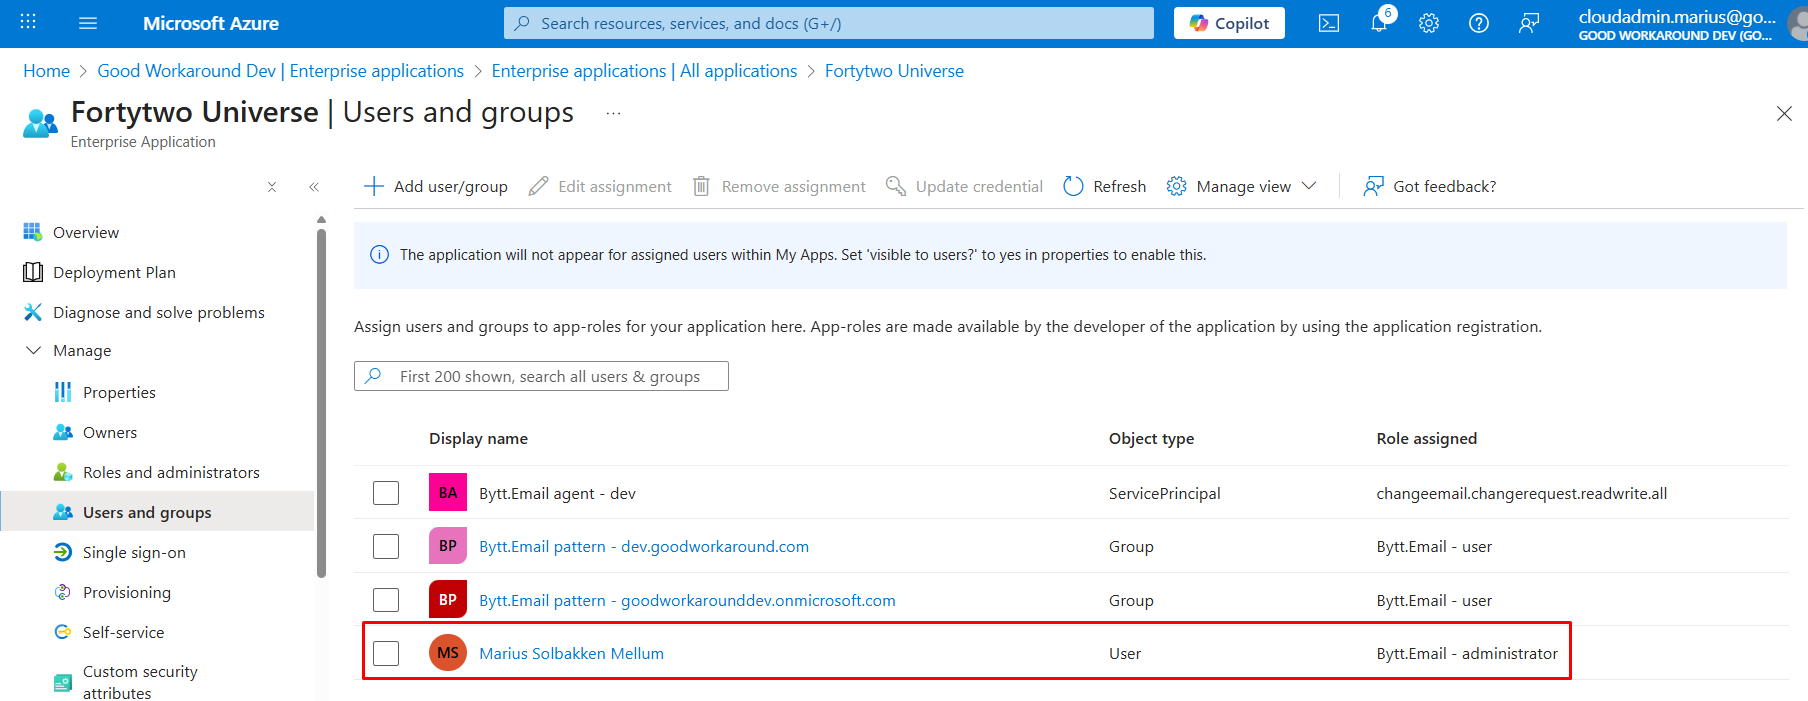This screenshot has width=1808, height=701.
Task: Tick checkbox for Bytt.Email pattern dev.goodworkaround.com
Action: pyautogui.click(x=386, y=547)
